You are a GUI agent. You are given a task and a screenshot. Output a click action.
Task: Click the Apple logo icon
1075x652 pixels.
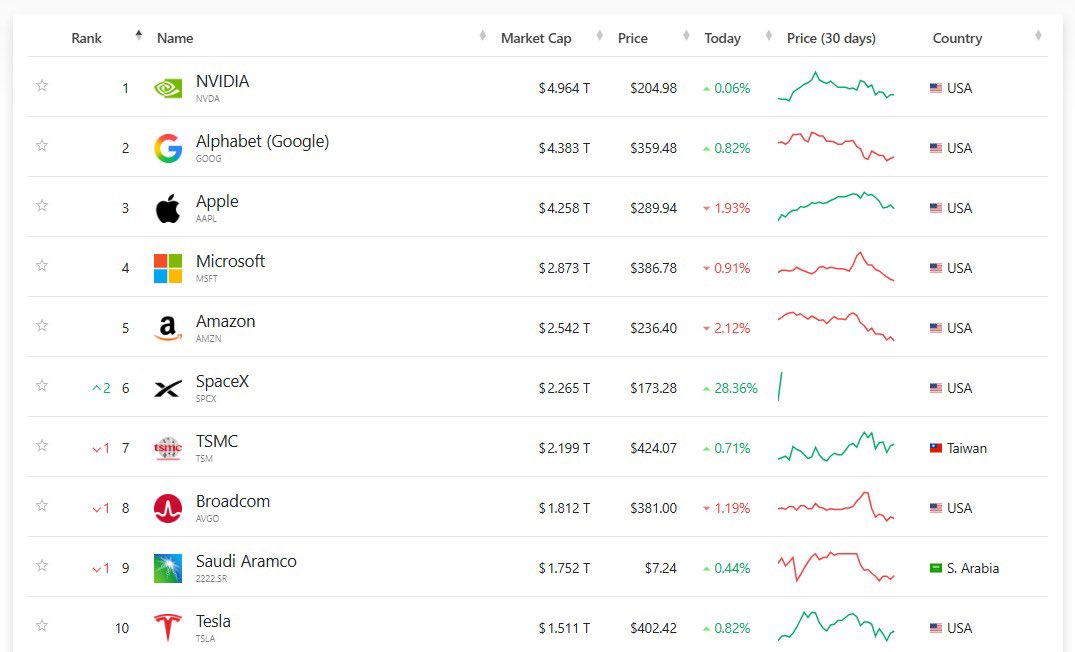tap(168, 208)
